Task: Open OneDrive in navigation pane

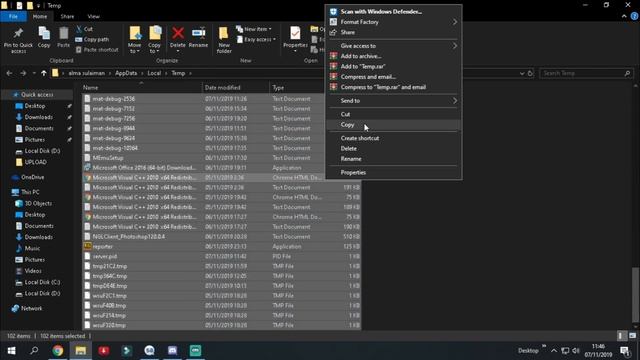Action: [32, 177]
